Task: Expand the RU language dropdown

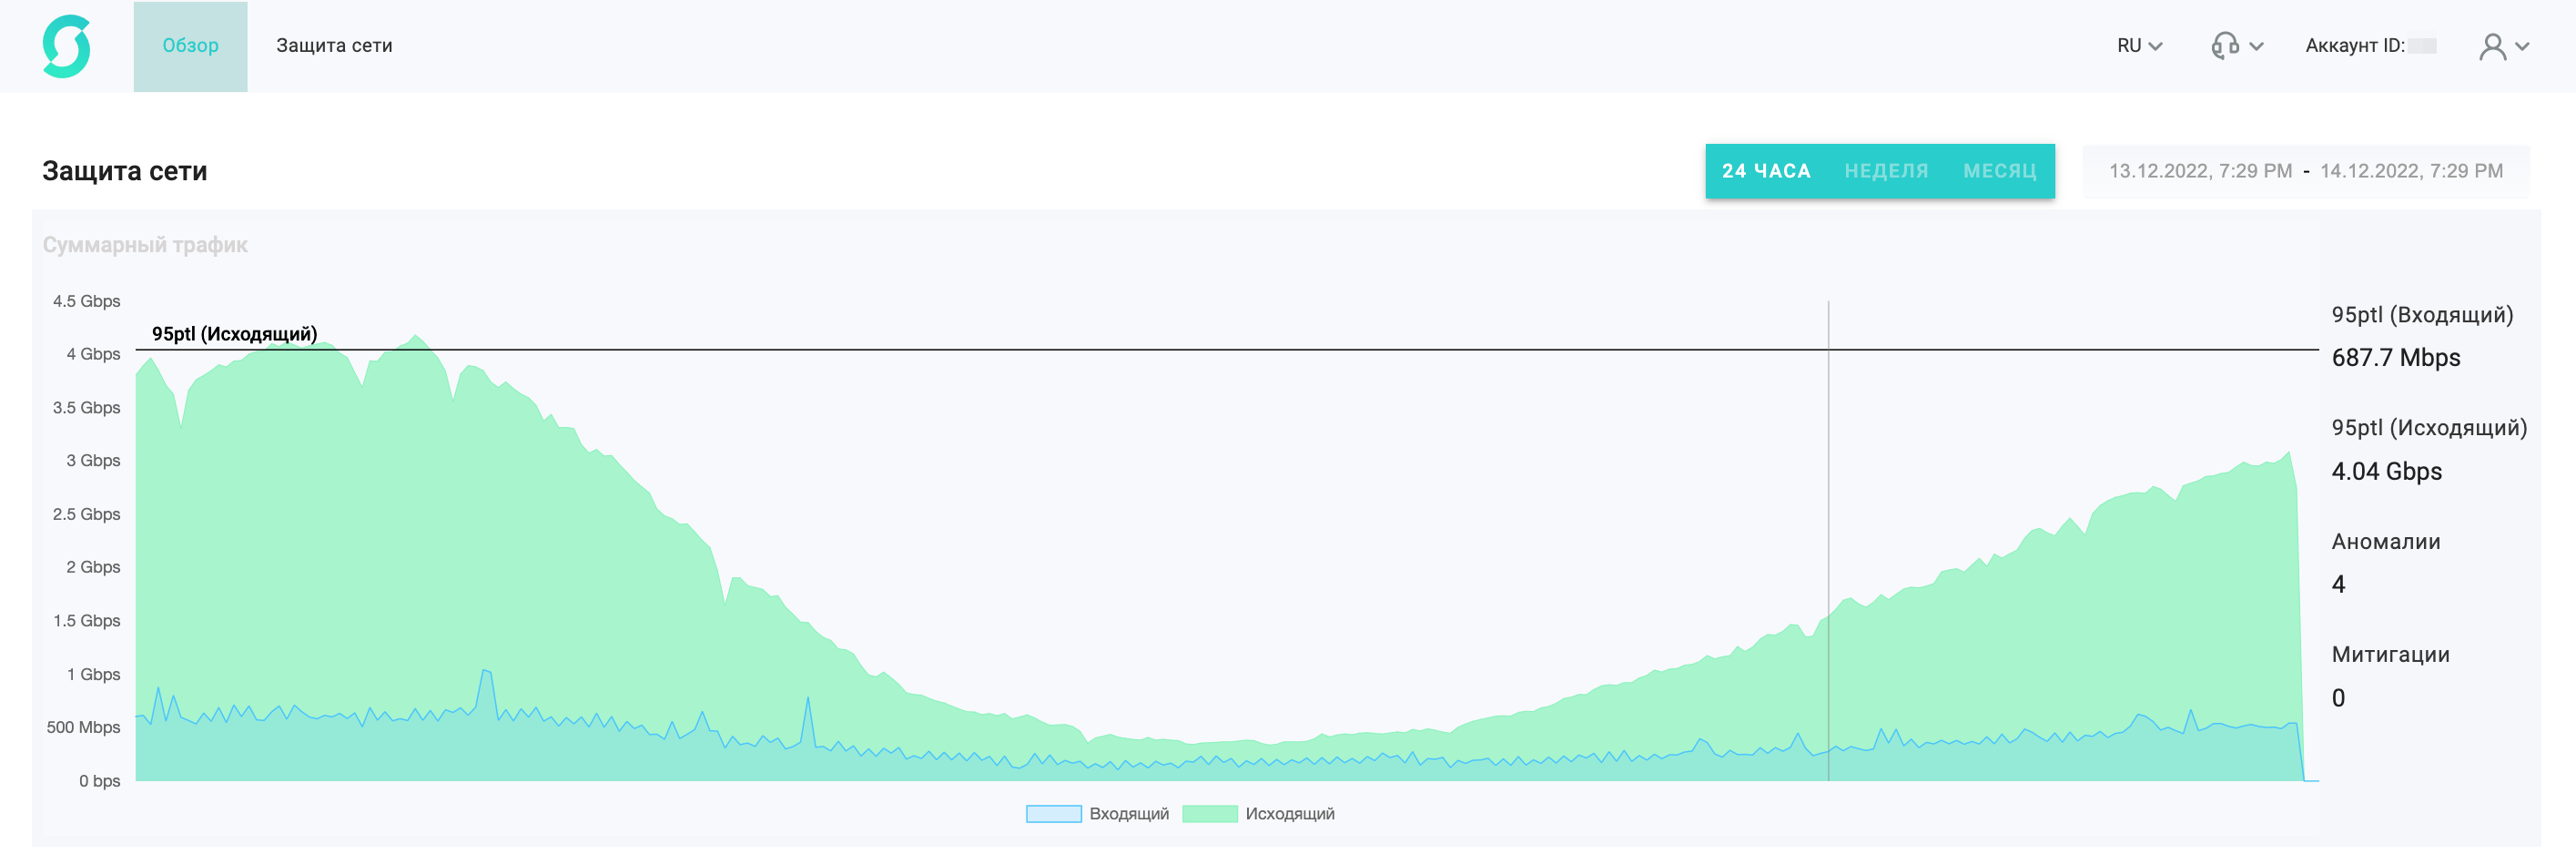Action: (2139, 46)
